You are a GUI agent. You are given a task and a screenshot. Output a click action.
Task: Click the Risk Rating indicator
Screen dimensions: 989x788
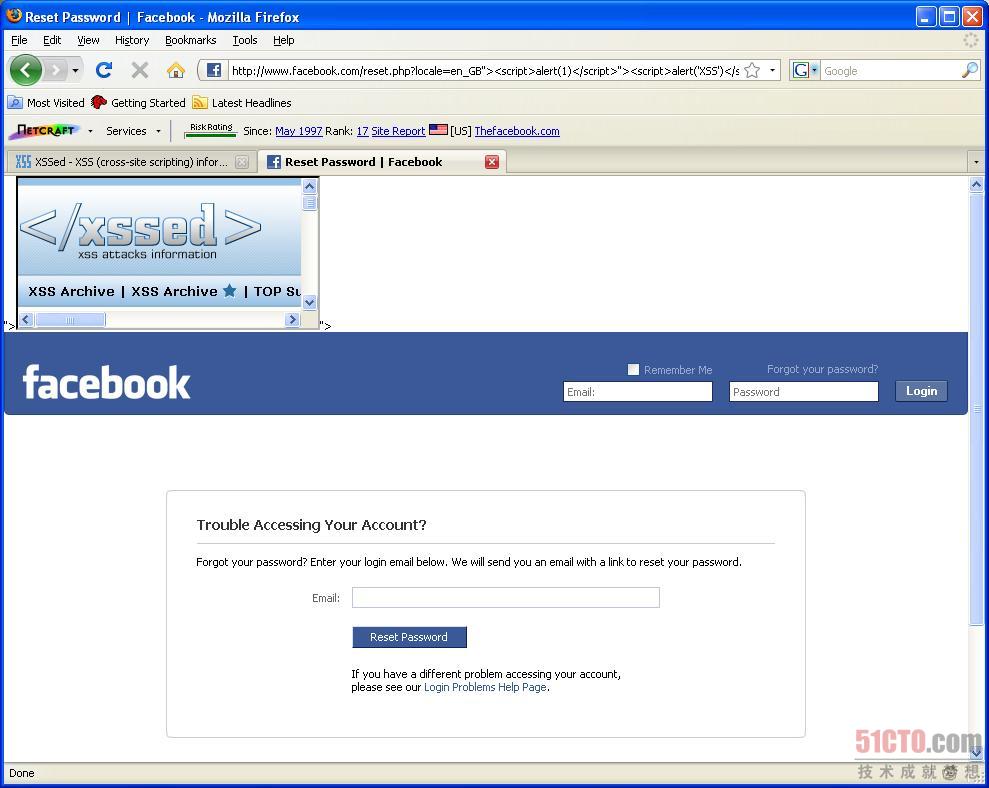click(211, 130)
